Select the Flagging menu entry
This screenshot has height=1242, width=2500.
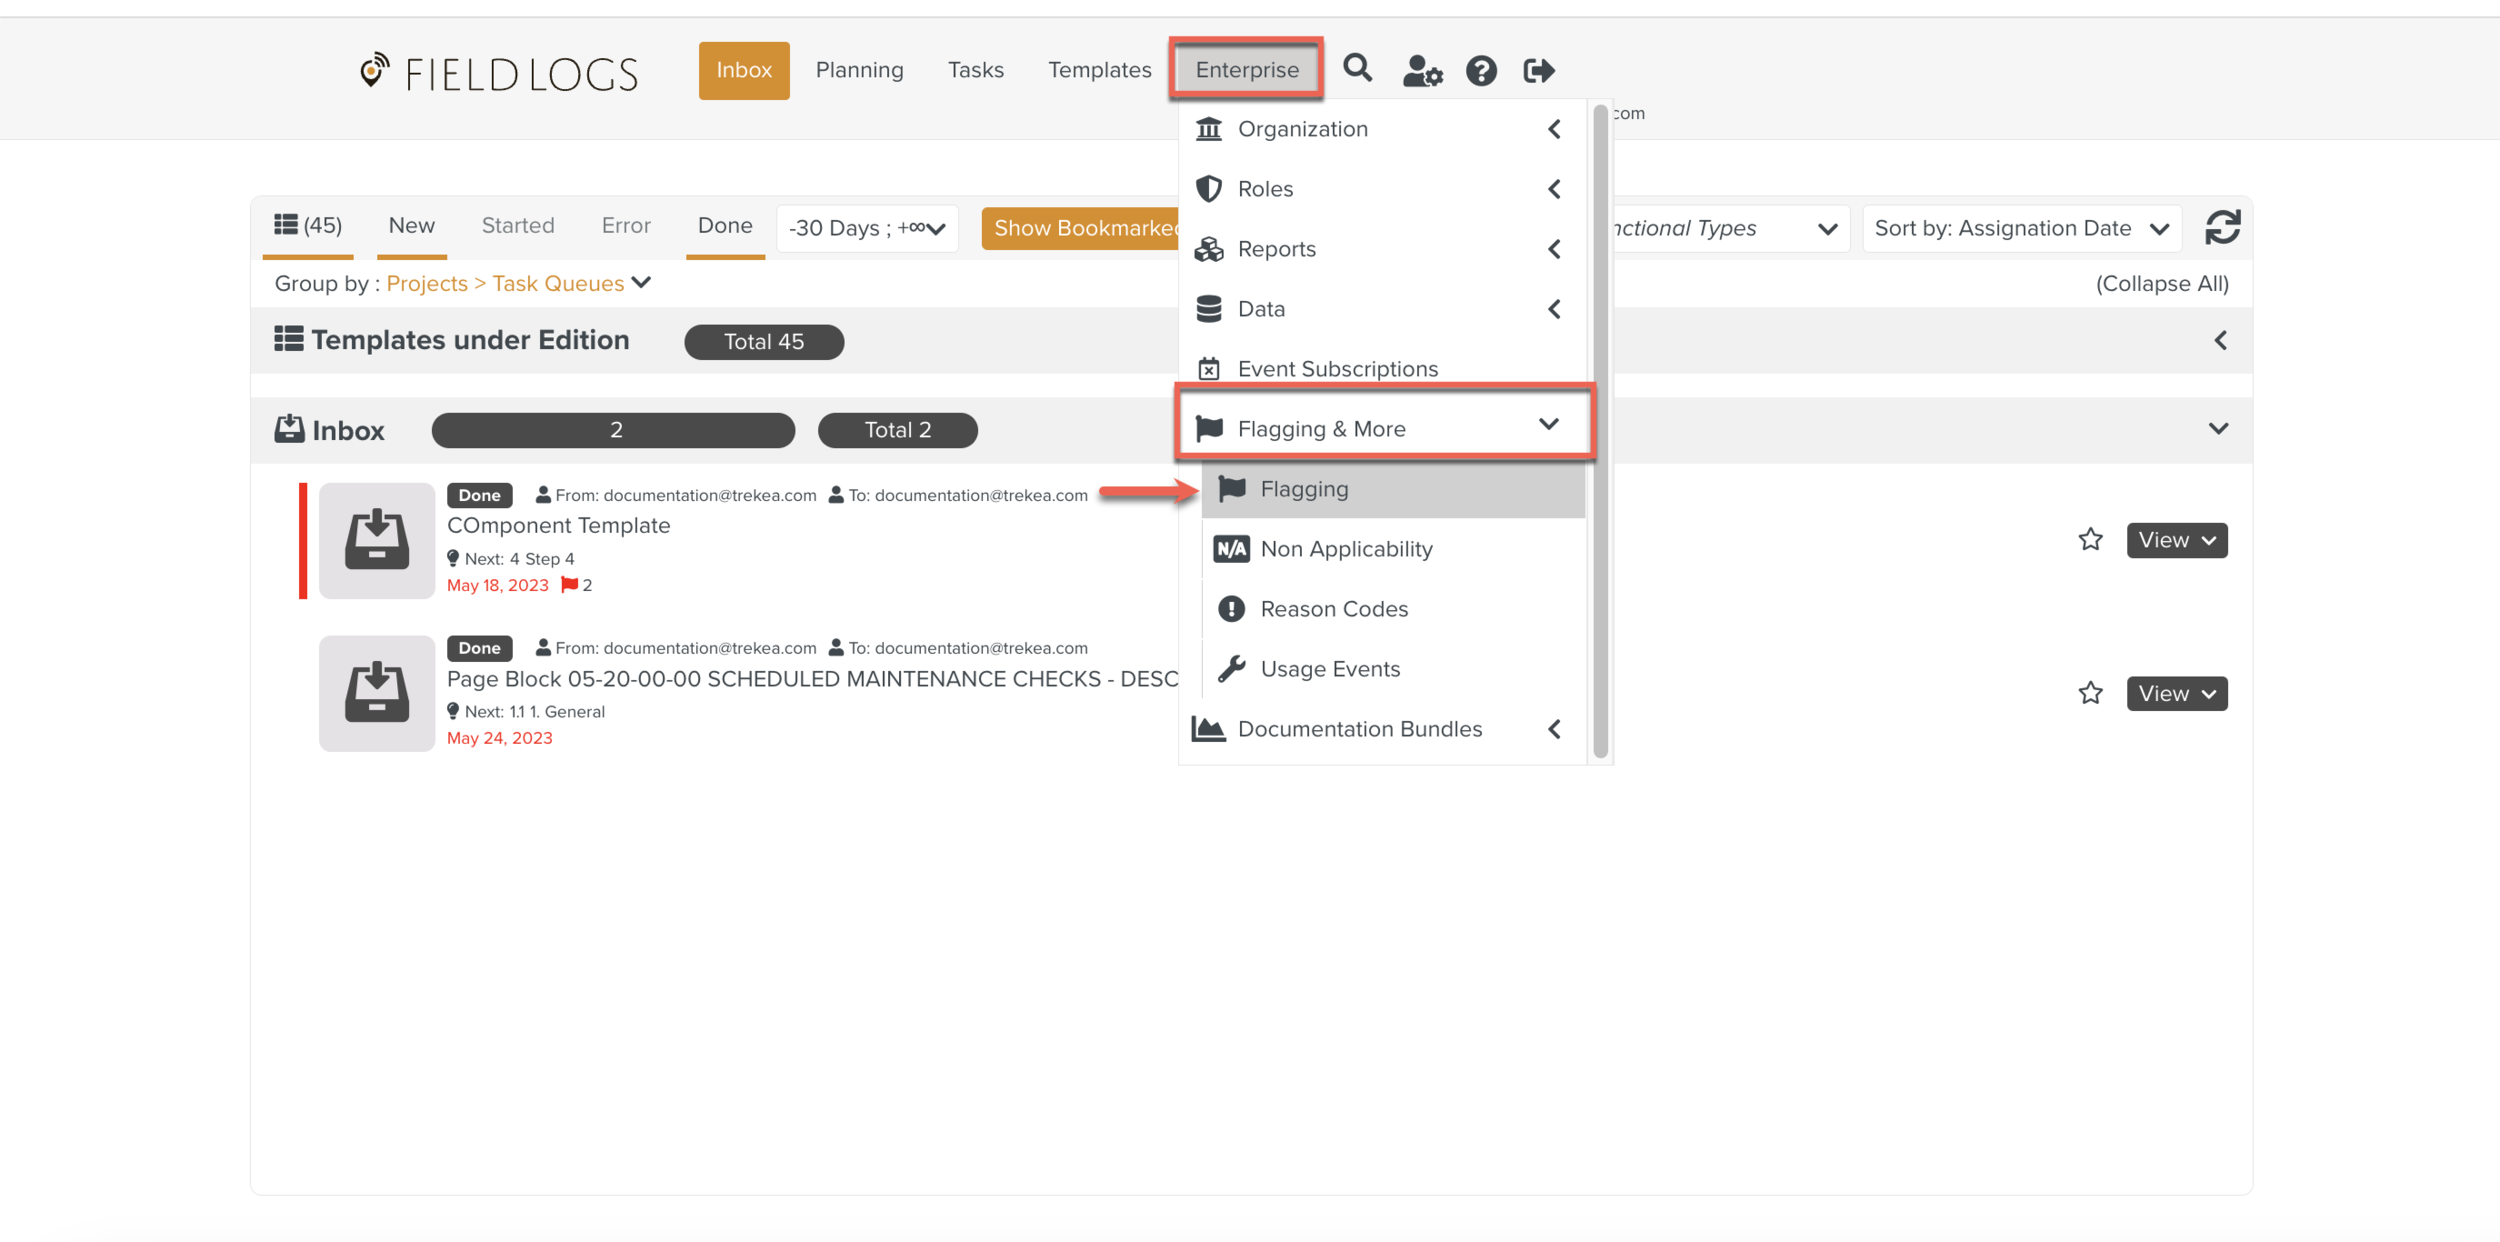click(x=1393, y=489)
